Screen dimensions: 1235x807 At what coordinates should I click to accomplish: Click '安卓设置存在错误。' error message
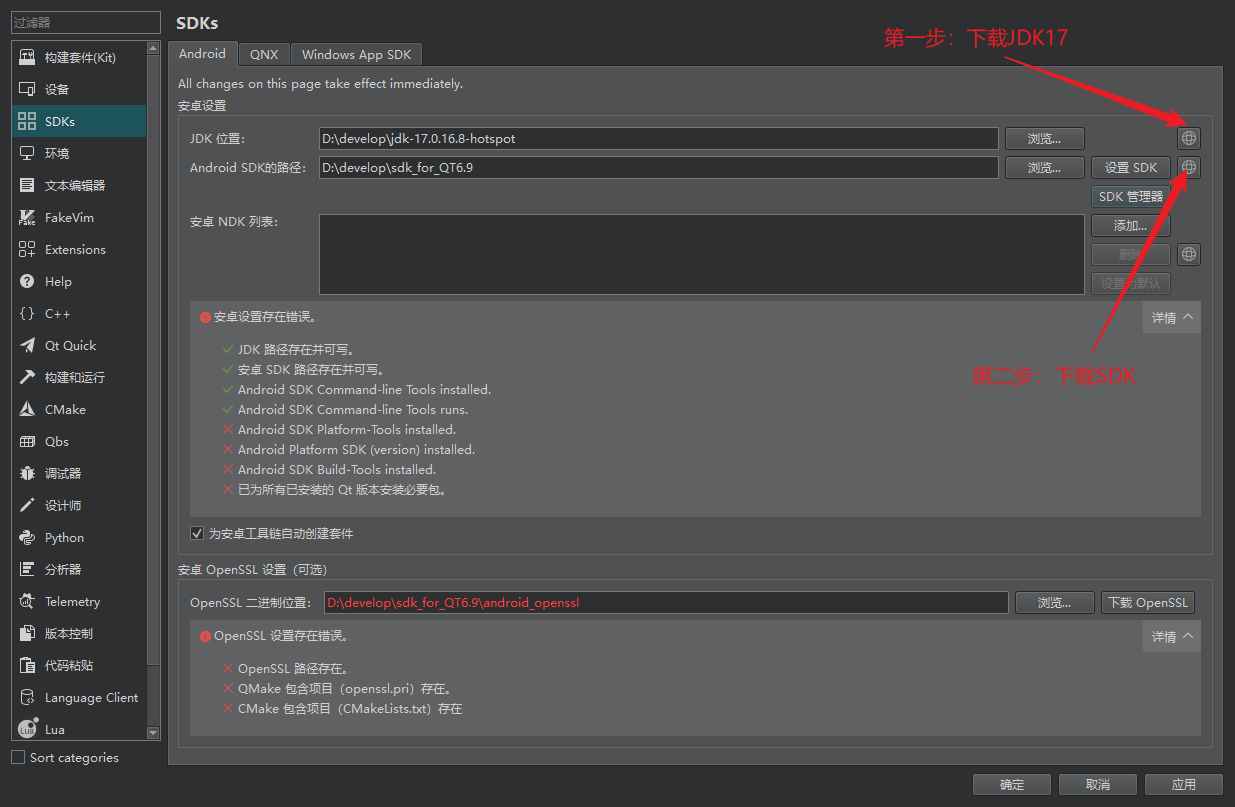pyautogui.click(x=265, y=317)
